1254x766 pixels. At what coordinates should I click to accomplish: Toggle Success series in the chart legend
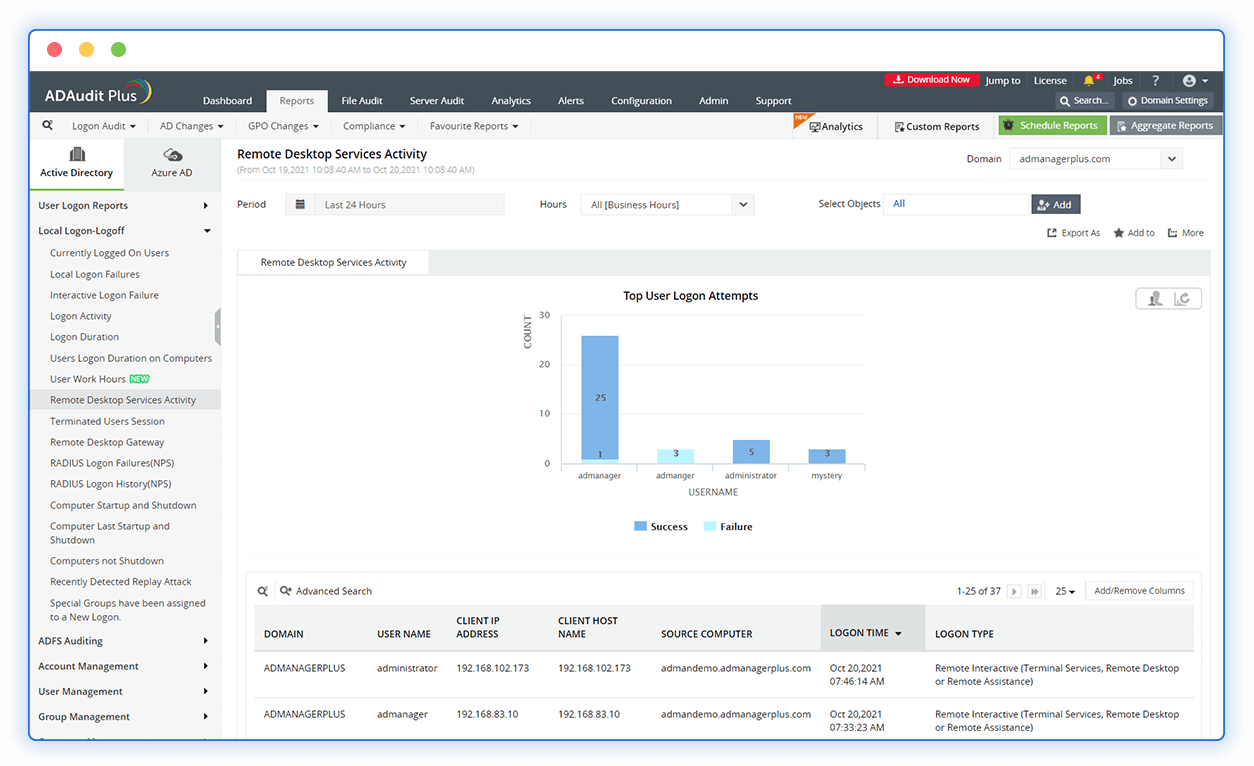click(660, 526)
